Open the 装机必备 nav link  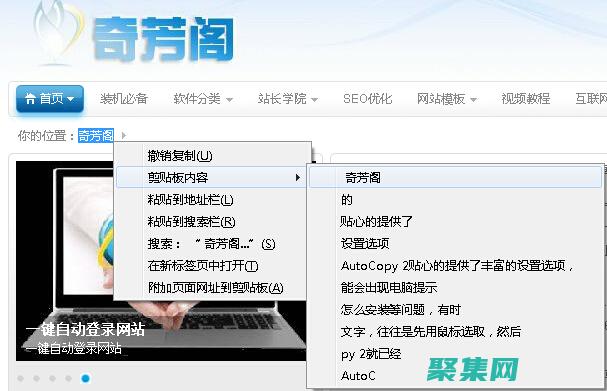(123, 99)
